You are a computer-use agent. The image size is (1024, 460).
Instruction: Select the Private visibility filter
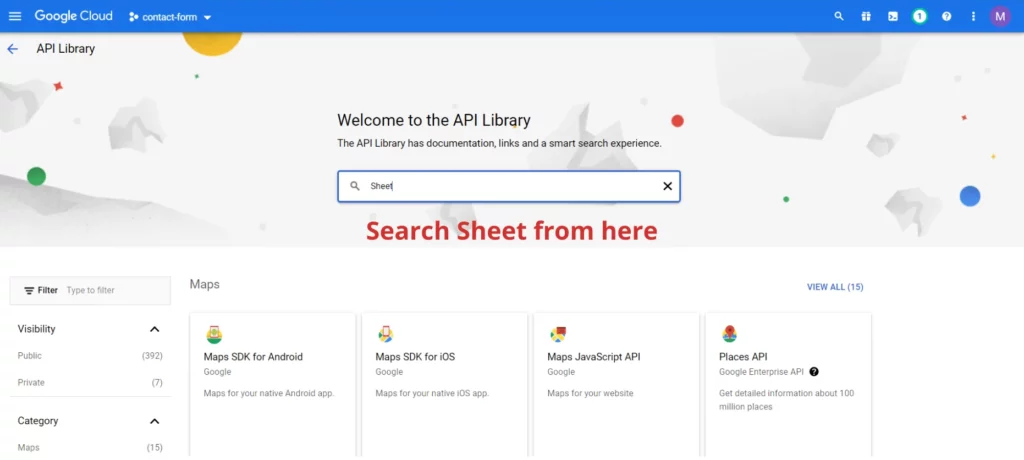pyautogui.click(x=31, y=382)
